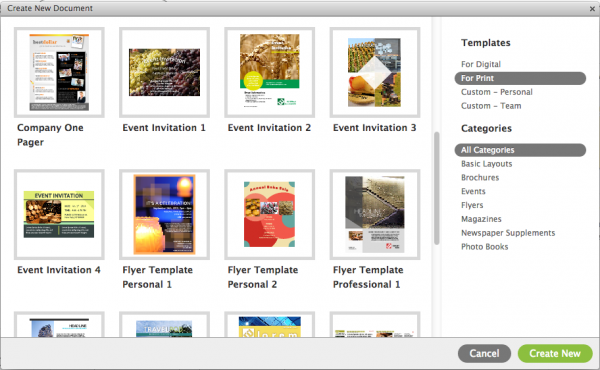This screenshot has width=600, height=370.
Task: Click the Flyer Template Professional 1 caption
Action: click(x=368, y=277)
